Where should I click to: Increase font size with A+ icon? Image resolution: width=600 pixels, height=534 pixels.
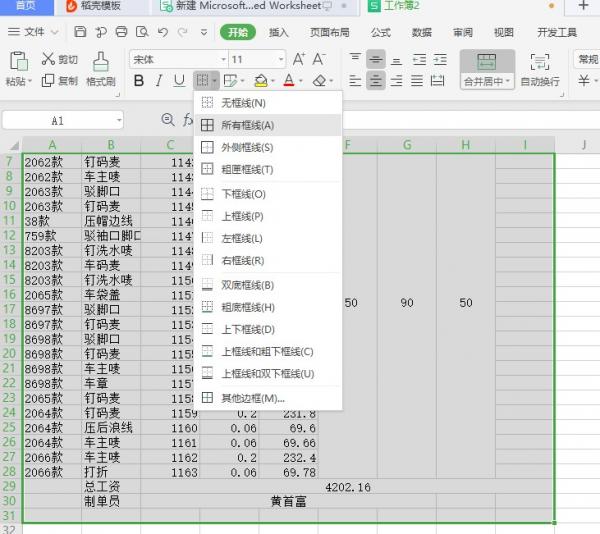[299, 59]
